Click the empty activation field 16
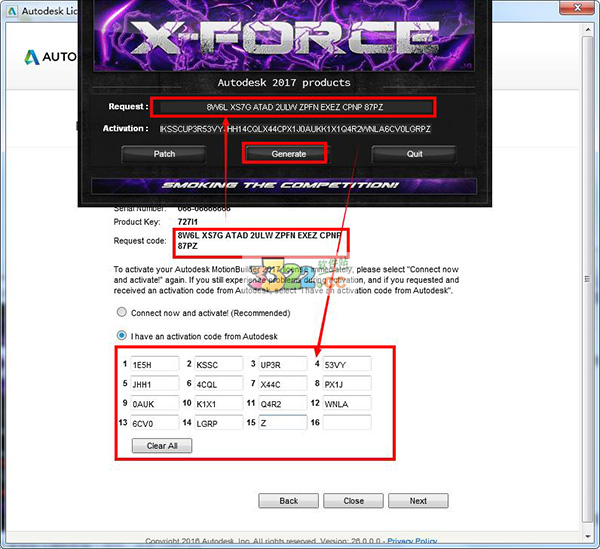This screenshot has width=600, height=549. (347, 423)
